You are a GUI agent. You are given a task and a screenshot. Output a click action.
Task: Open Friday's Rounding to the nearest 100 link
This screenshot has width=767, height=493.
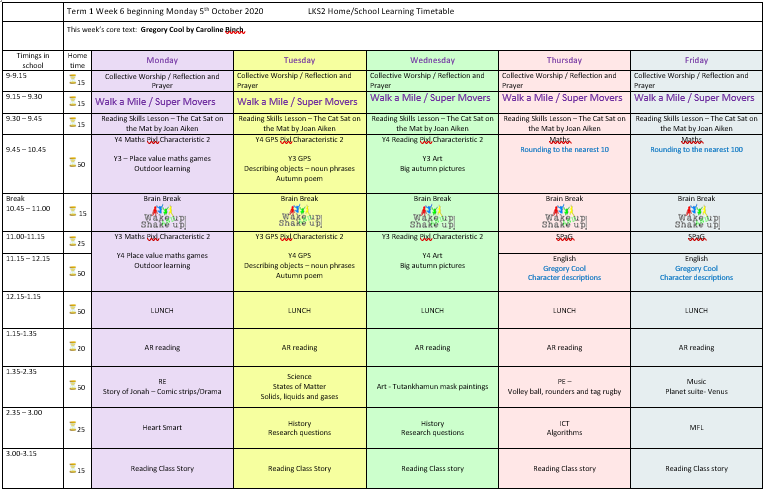[x=696, y=150]
